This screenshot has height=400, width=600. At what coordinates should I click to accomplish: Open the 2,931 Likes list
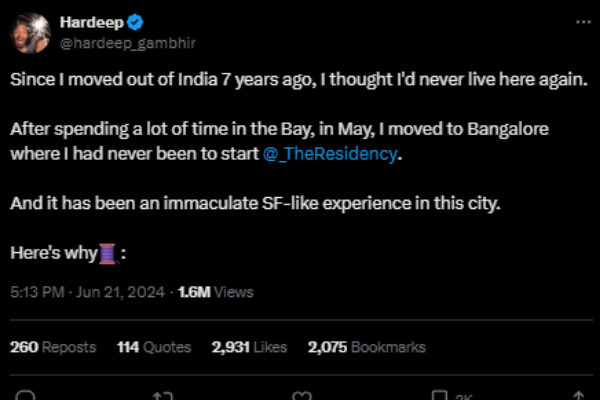pos(249,347)
